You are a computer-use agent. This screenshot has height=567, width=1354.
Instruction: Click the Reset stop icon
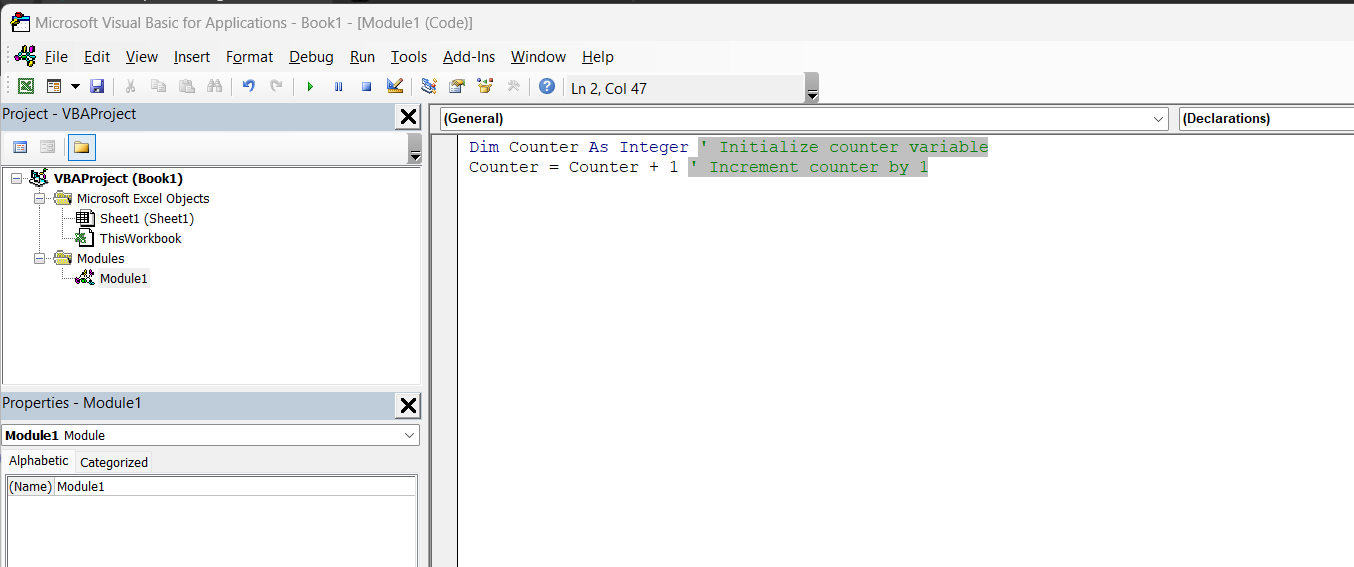366,87
